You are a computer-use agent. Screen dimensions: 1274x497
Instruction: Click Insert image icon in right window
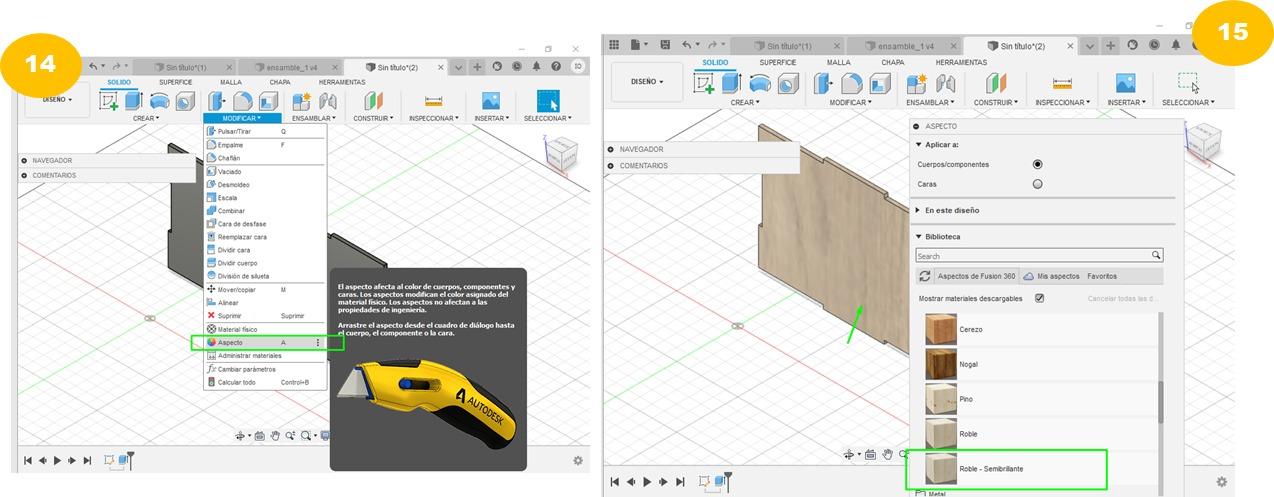(1126, 84)
